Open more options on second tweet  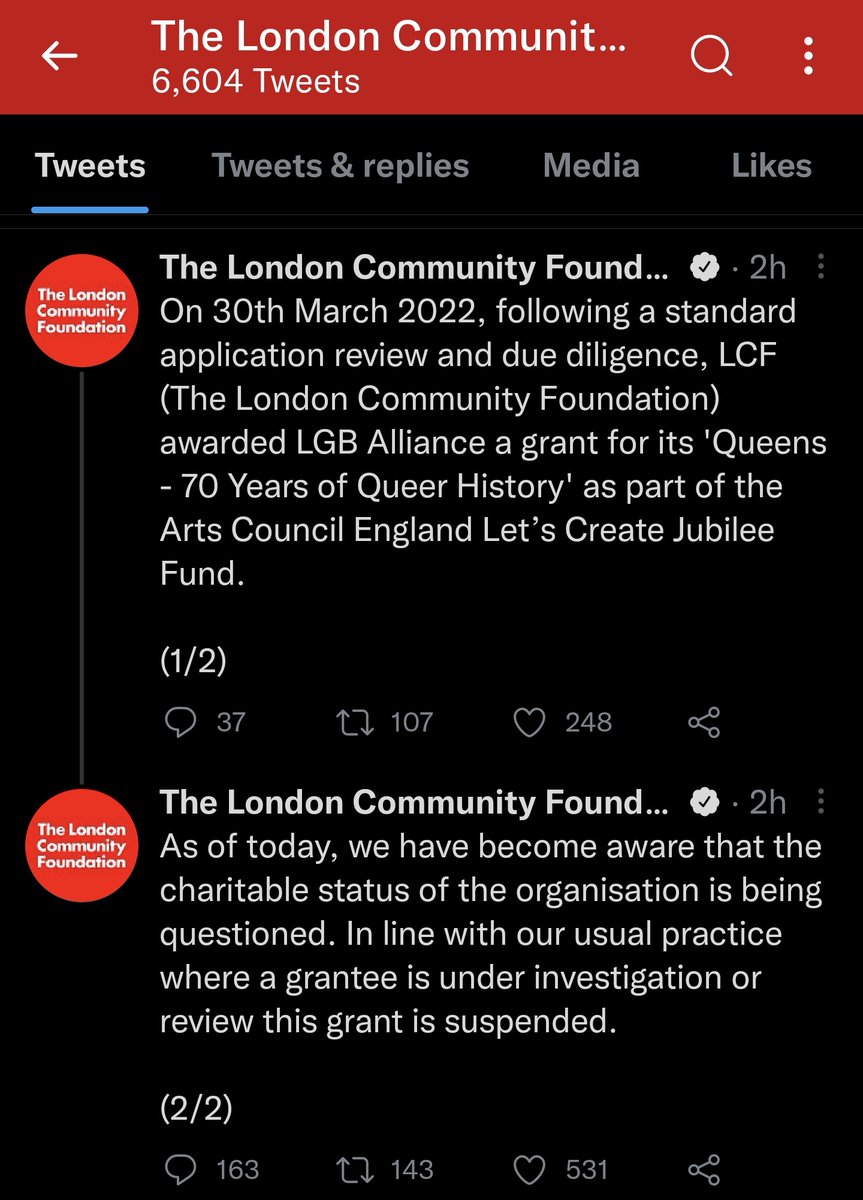[x=821, y=802]
